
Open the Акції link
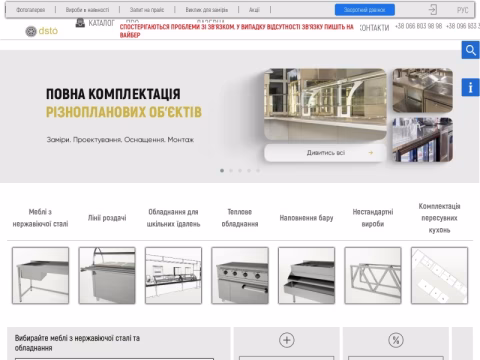254,10
